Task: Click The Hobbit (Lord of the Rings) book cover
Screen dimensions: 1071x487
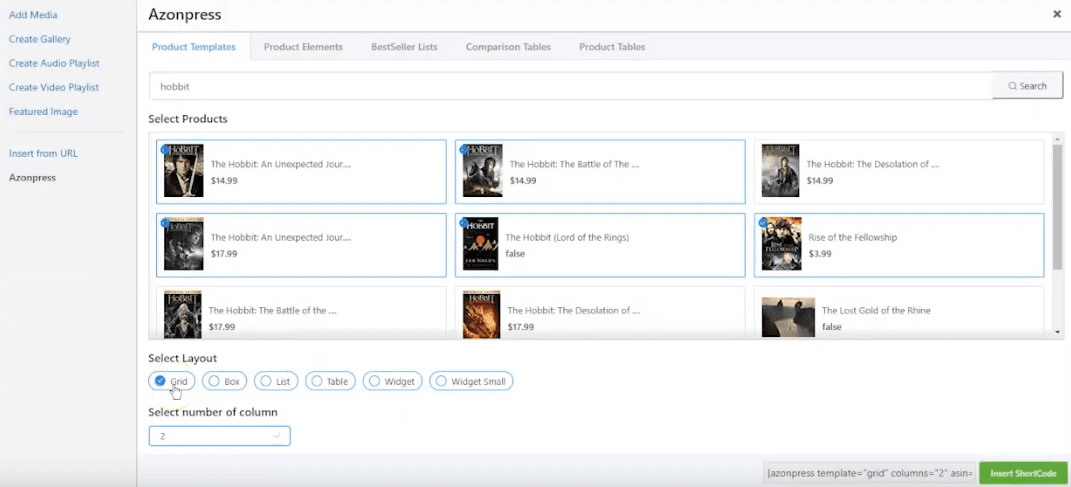Action: (x=480, y=245)
